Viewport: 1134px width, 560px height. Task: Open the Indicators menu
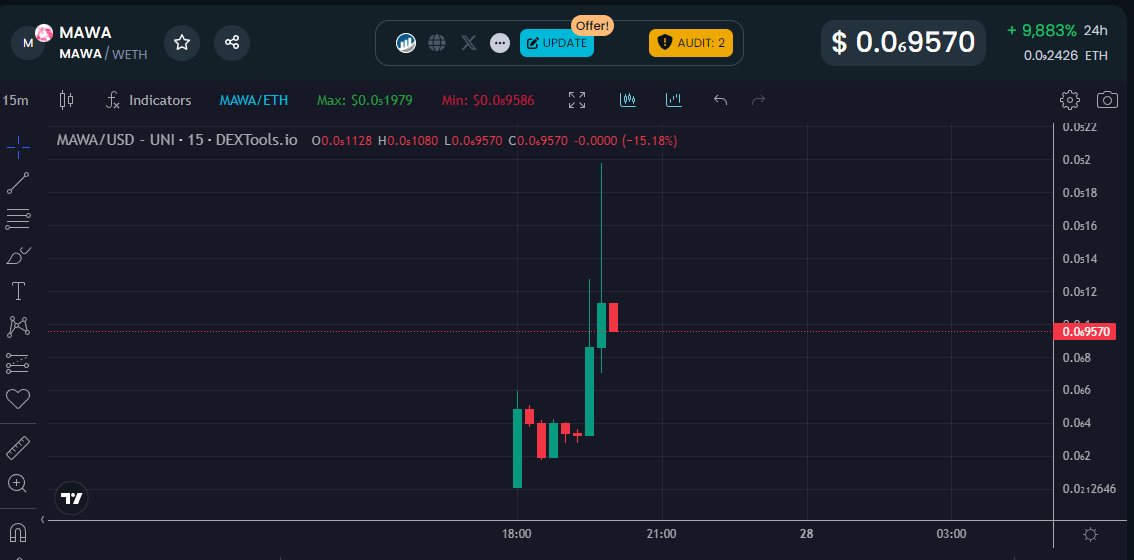coord(149,101)
